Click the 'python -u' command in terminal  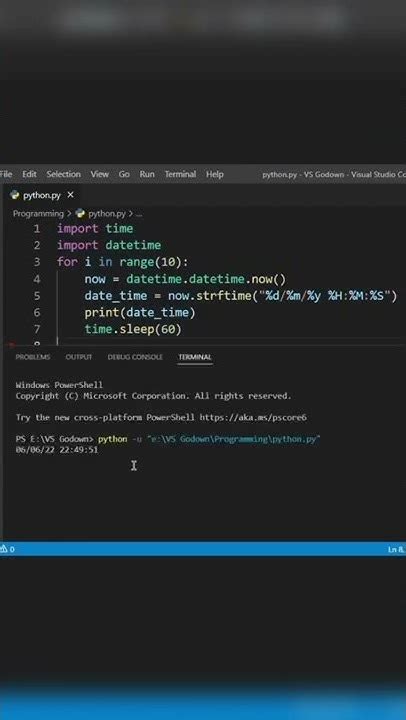120,439
